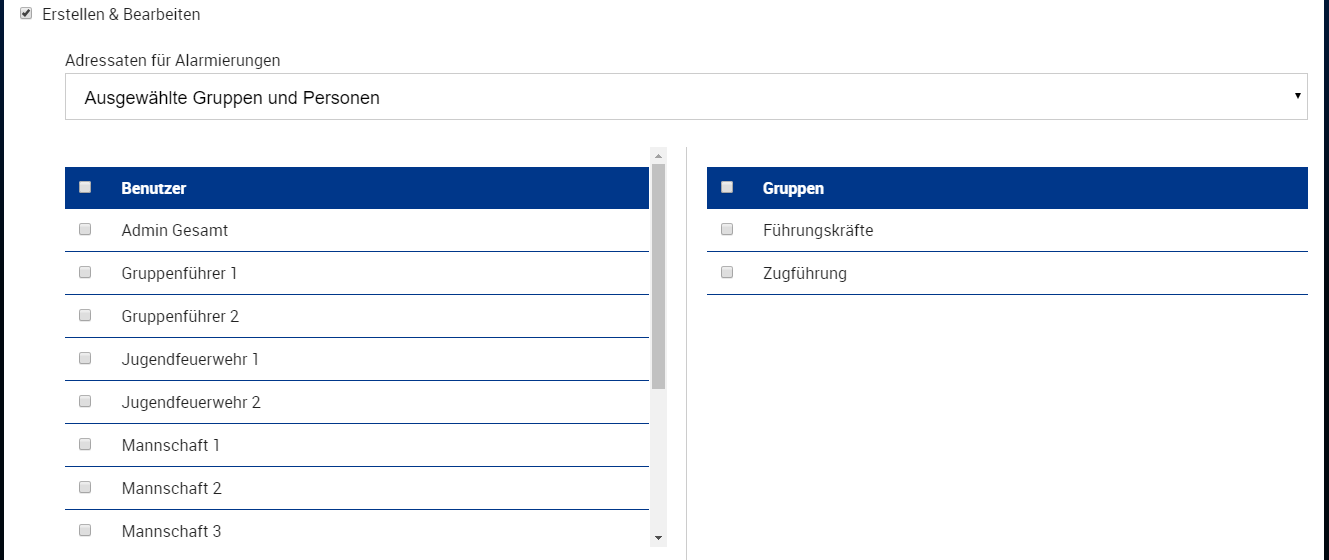Click the Gruppen column header label

[793, 188]
